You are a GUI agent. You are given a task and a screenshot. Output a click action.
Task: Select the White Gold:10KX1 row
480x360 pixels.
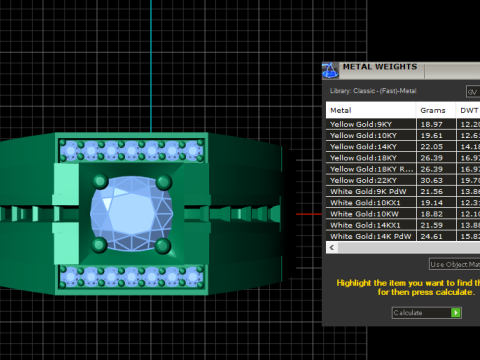coord(403,203)
